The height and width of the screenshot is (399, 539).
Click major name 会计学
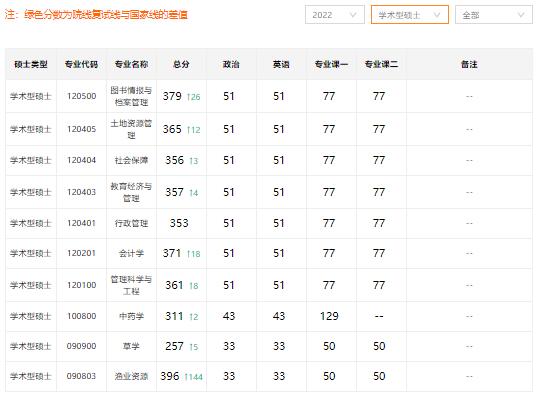pos(131,253)
